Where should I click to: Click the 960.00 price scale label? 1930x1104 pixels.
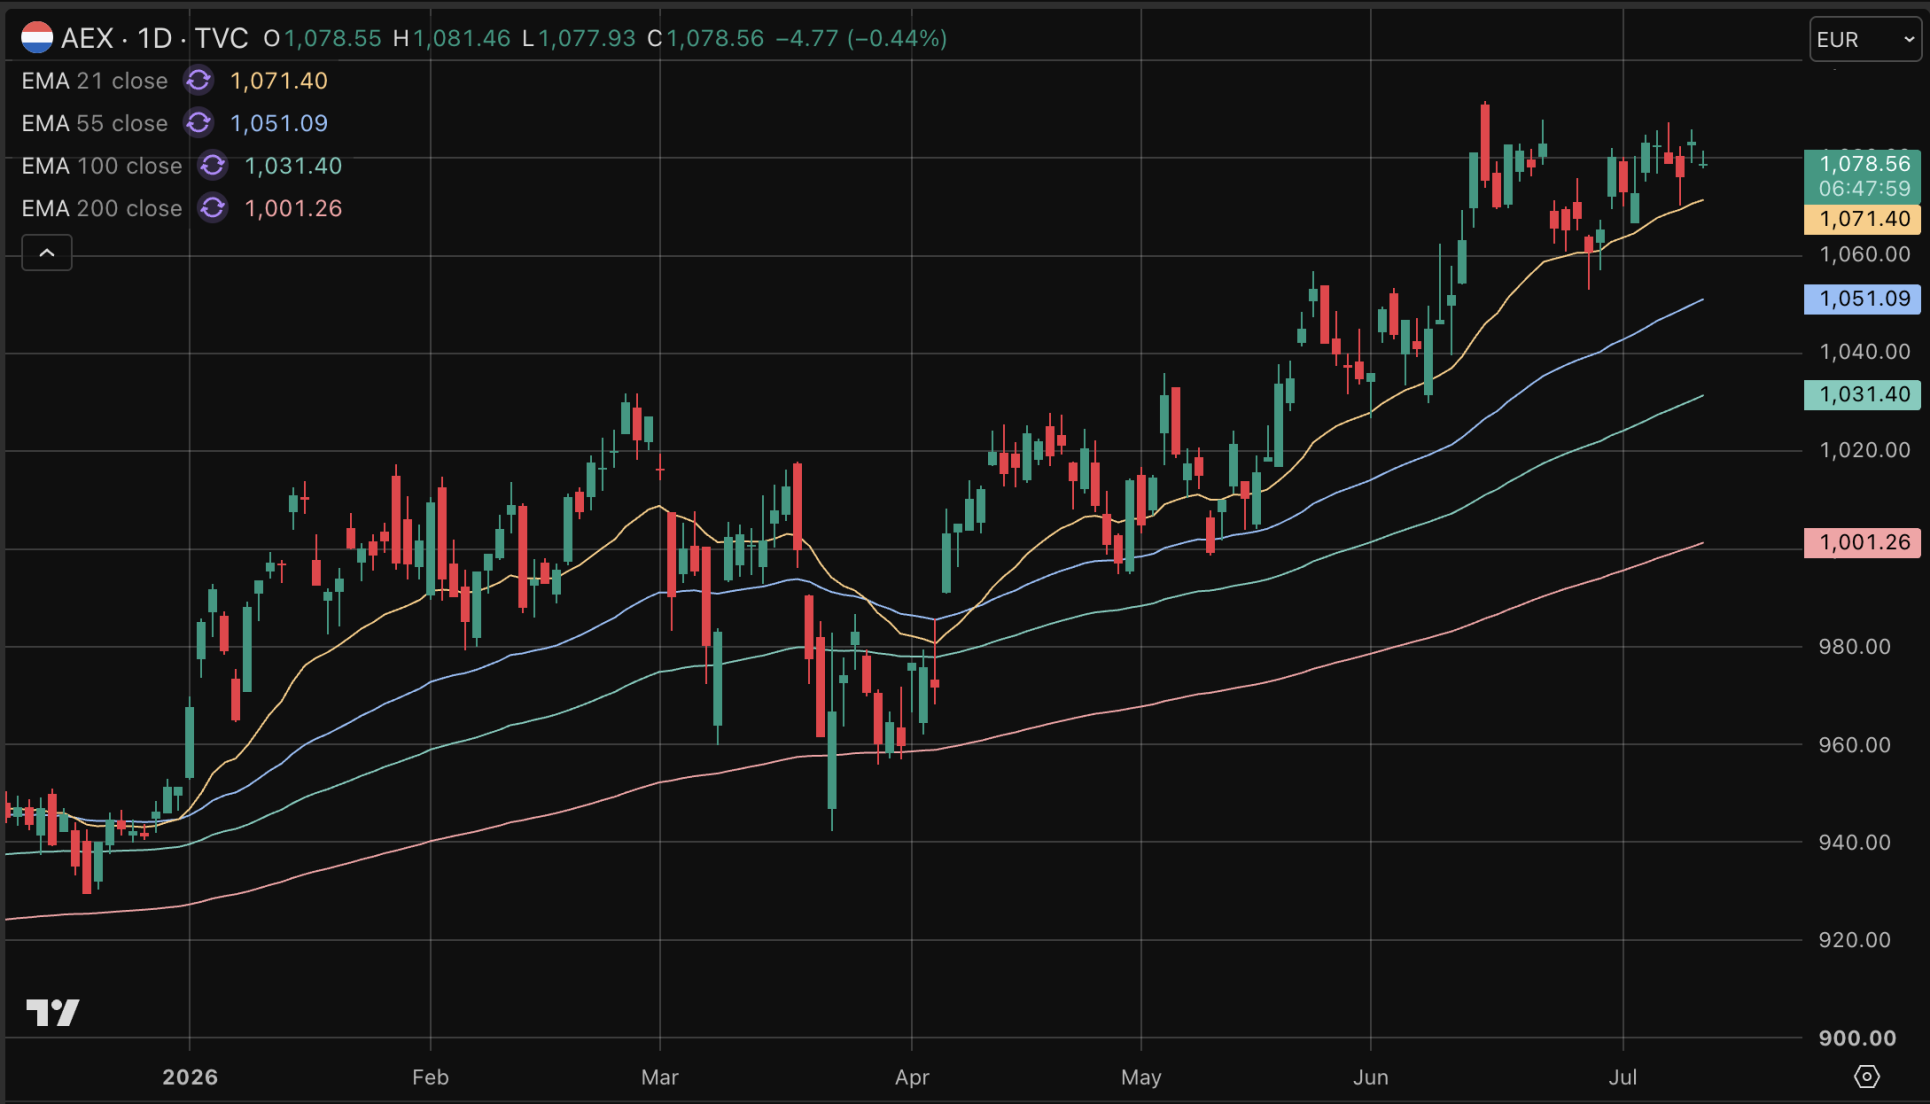[1854, 745]
